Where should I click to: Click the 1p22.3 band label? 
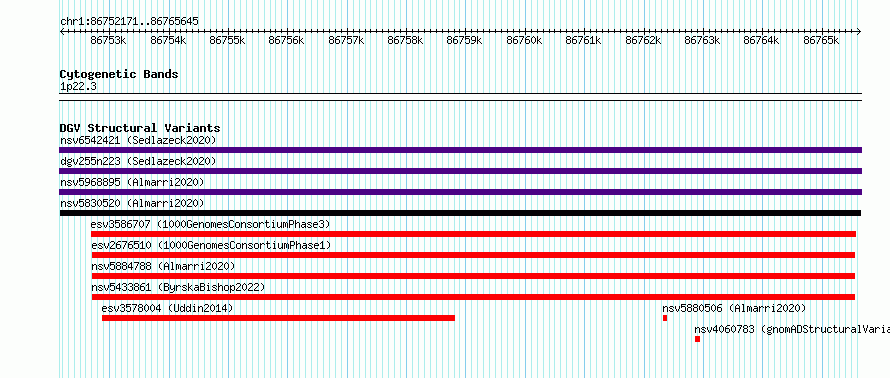78,86
